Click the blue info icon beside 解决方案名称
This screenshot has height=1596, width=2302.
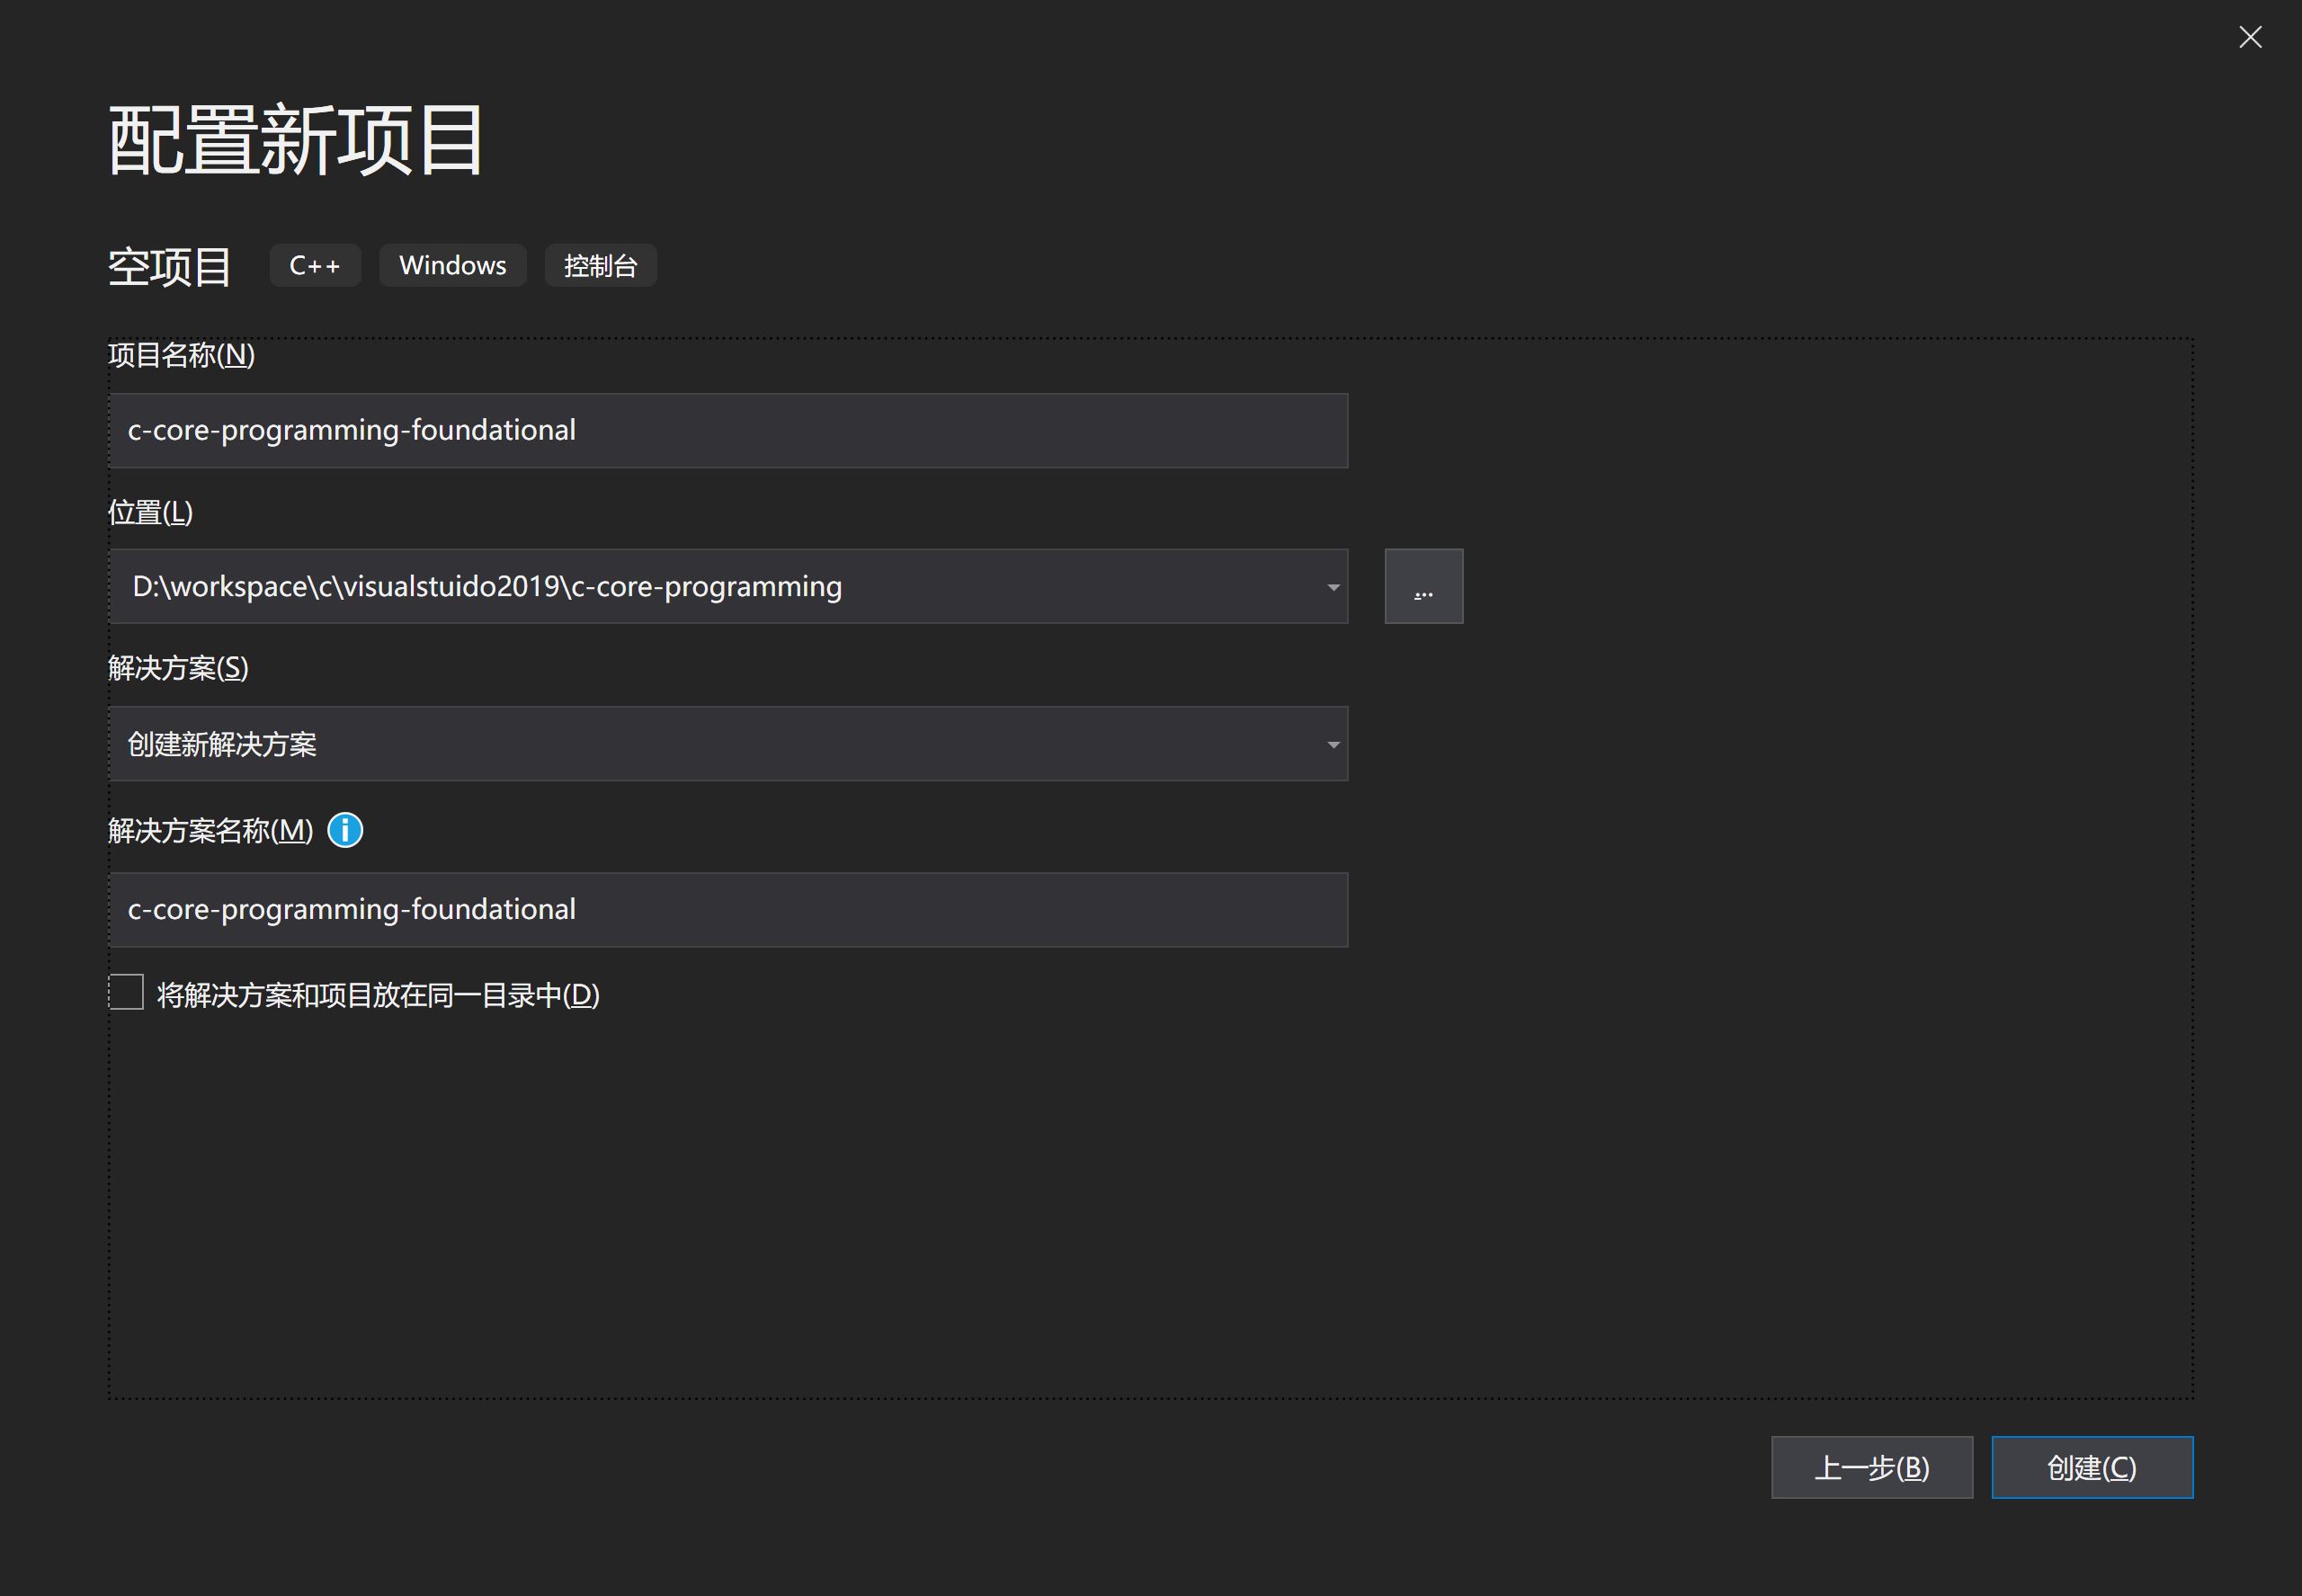tap(345, 830)
